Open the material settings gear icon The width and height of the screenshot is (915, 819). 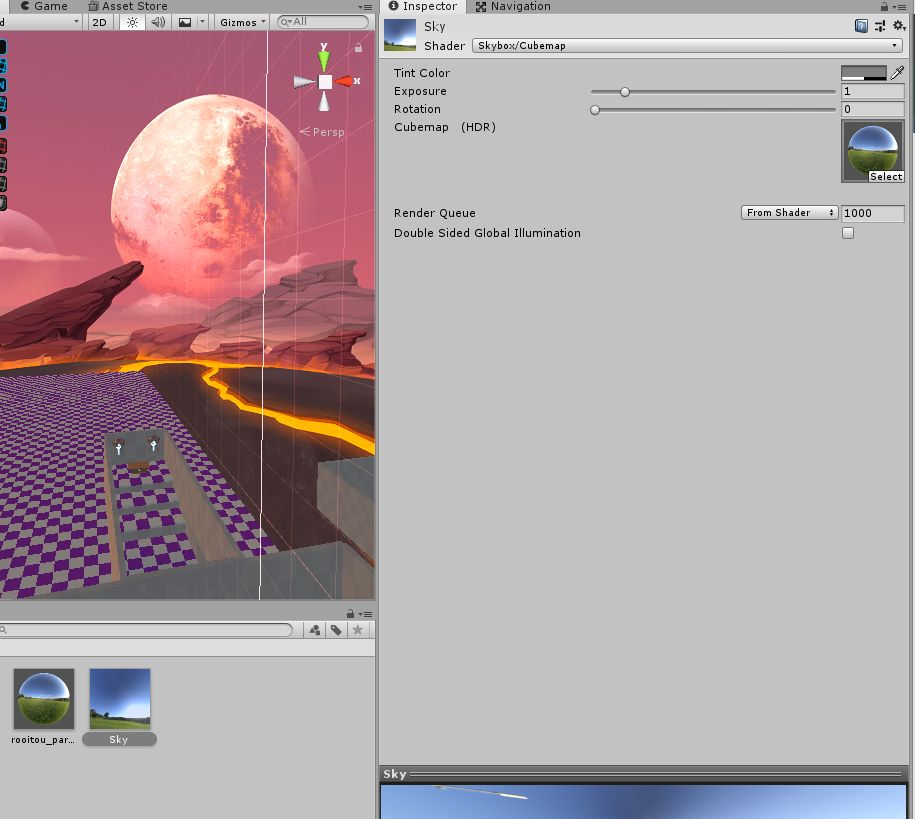click(898, 25)
